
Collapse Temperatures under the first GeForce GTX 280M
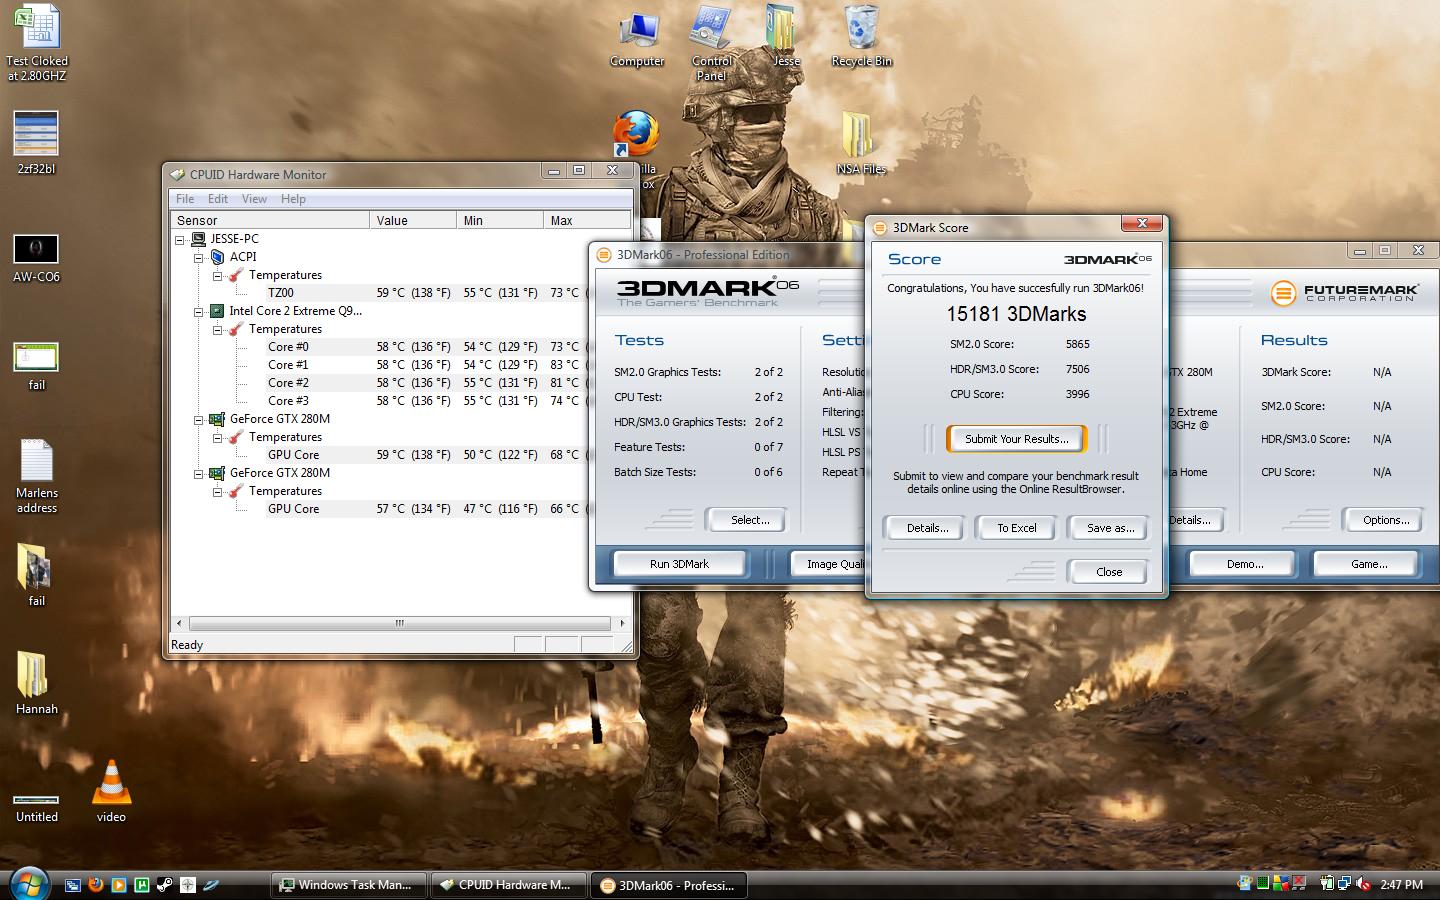[x=218, y=437]
